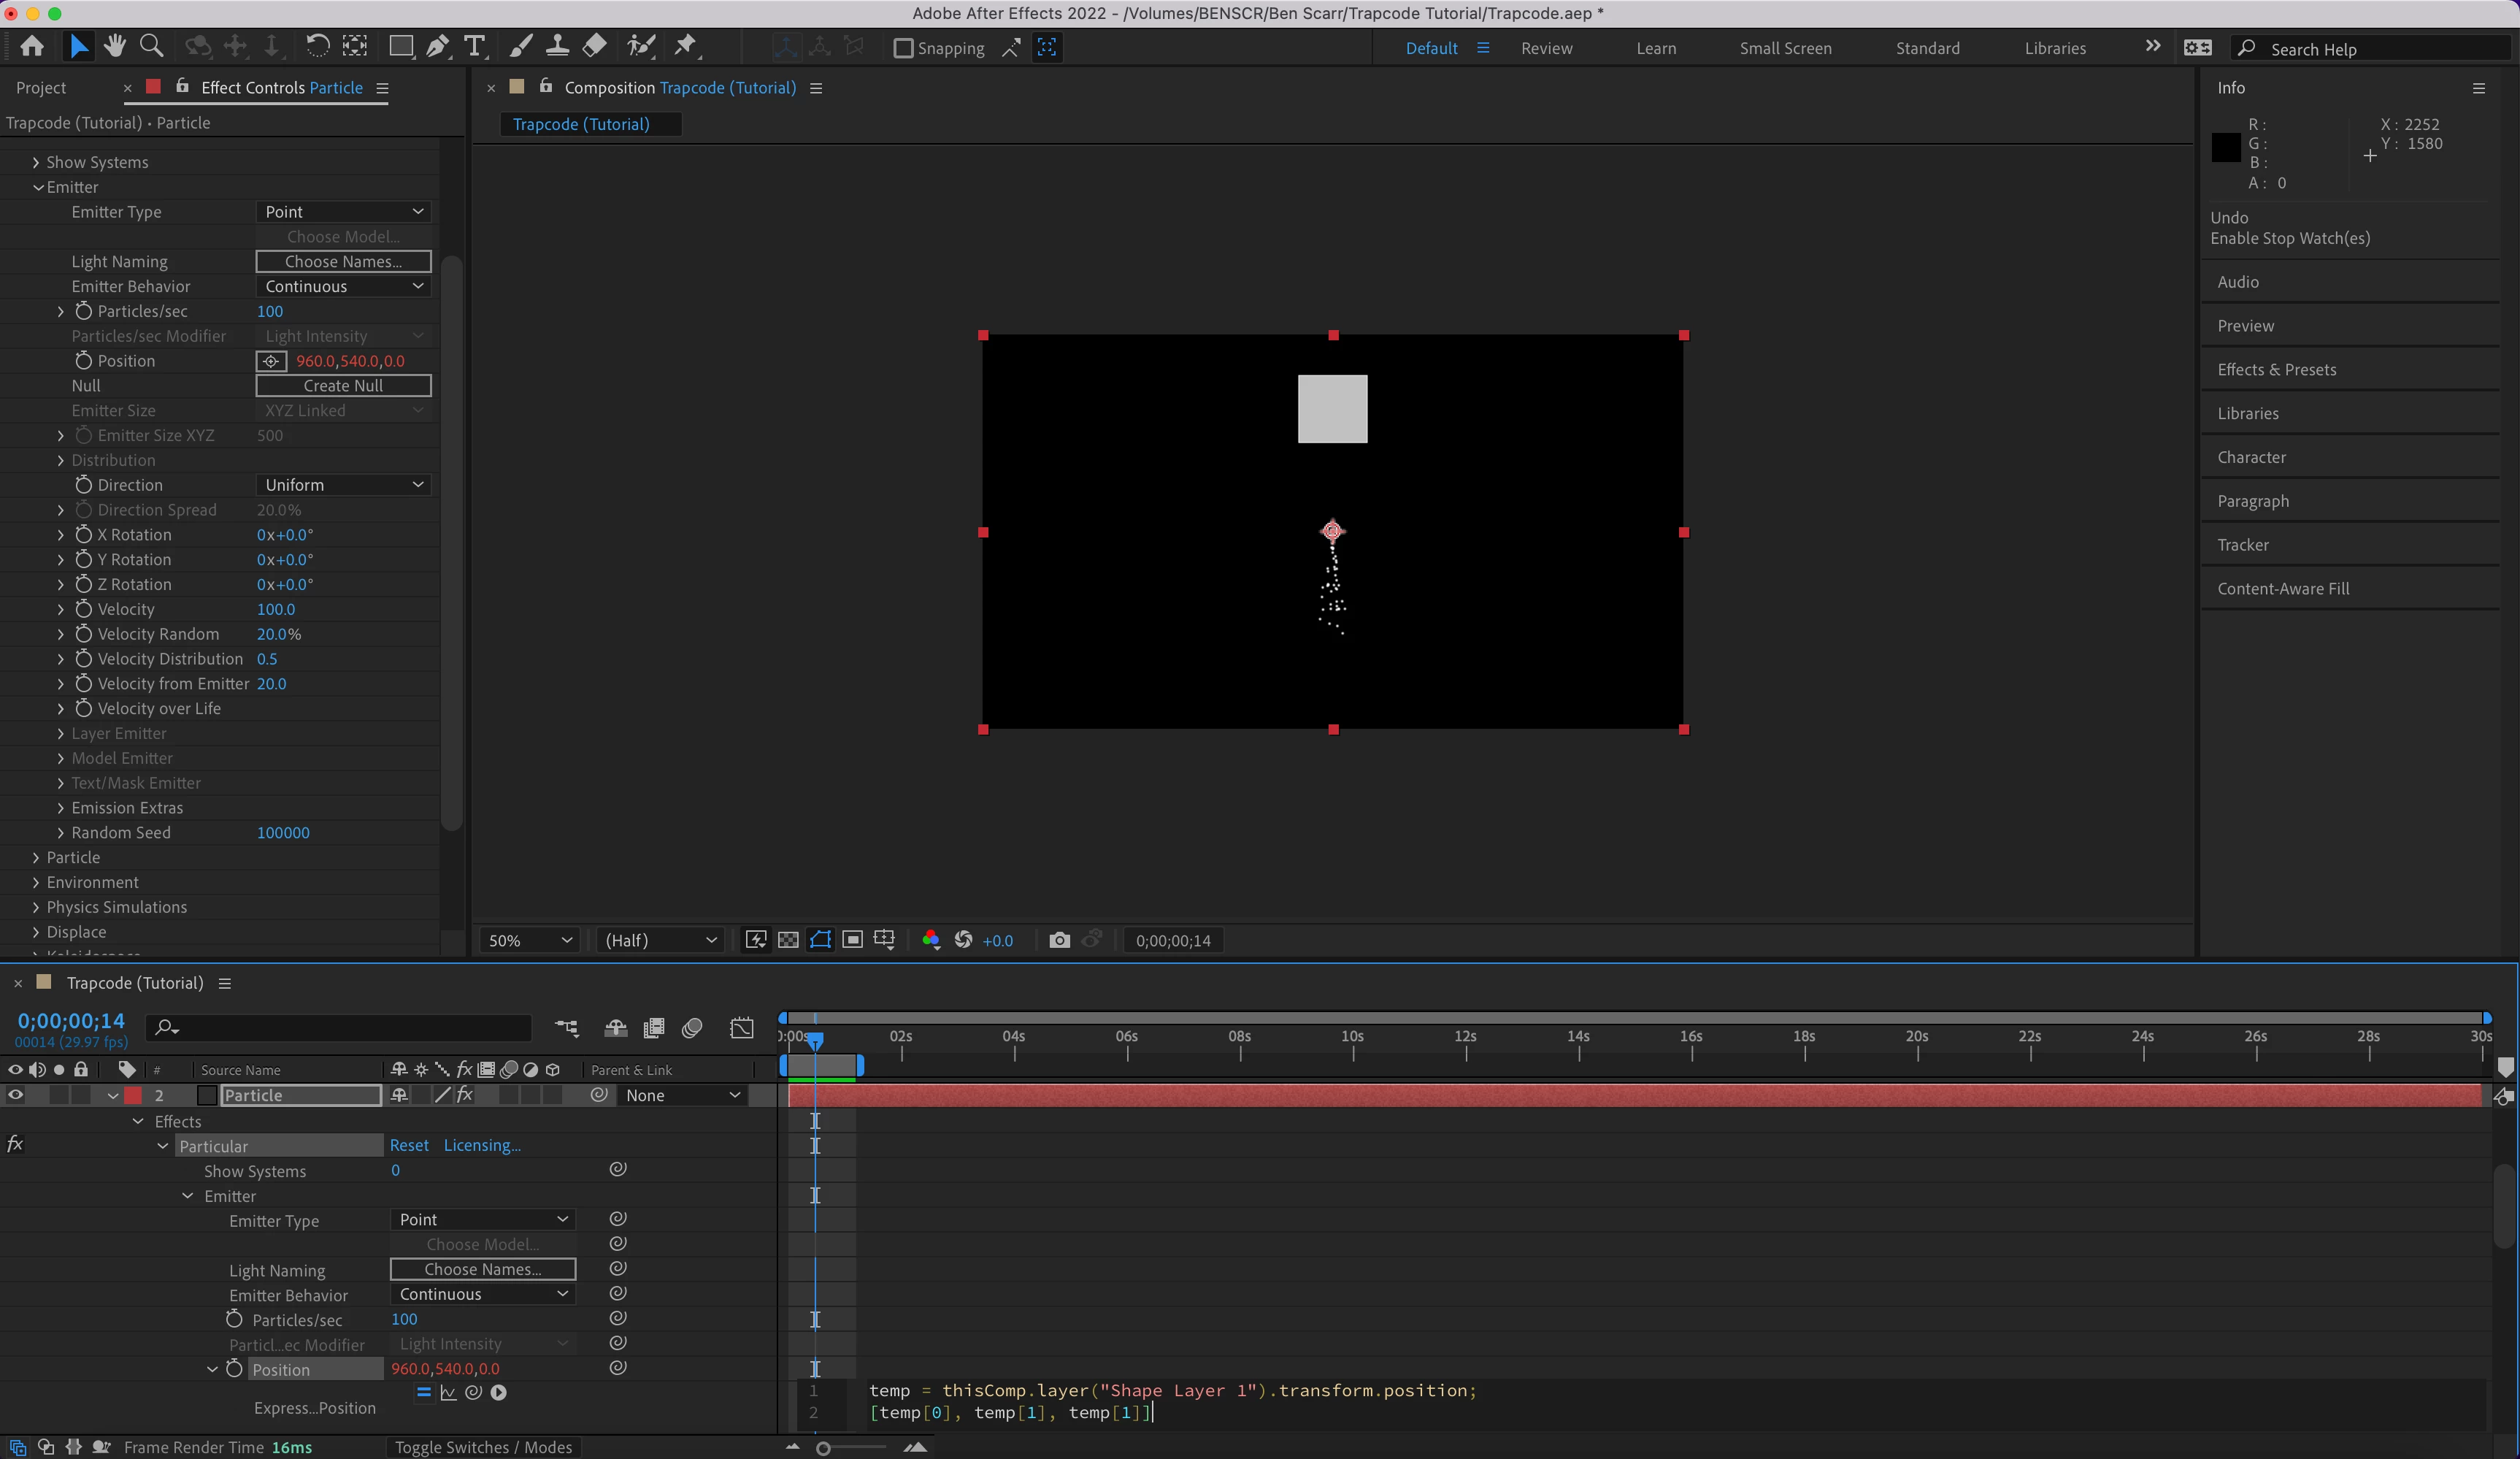Select the Pen tool

click(437, 46)
